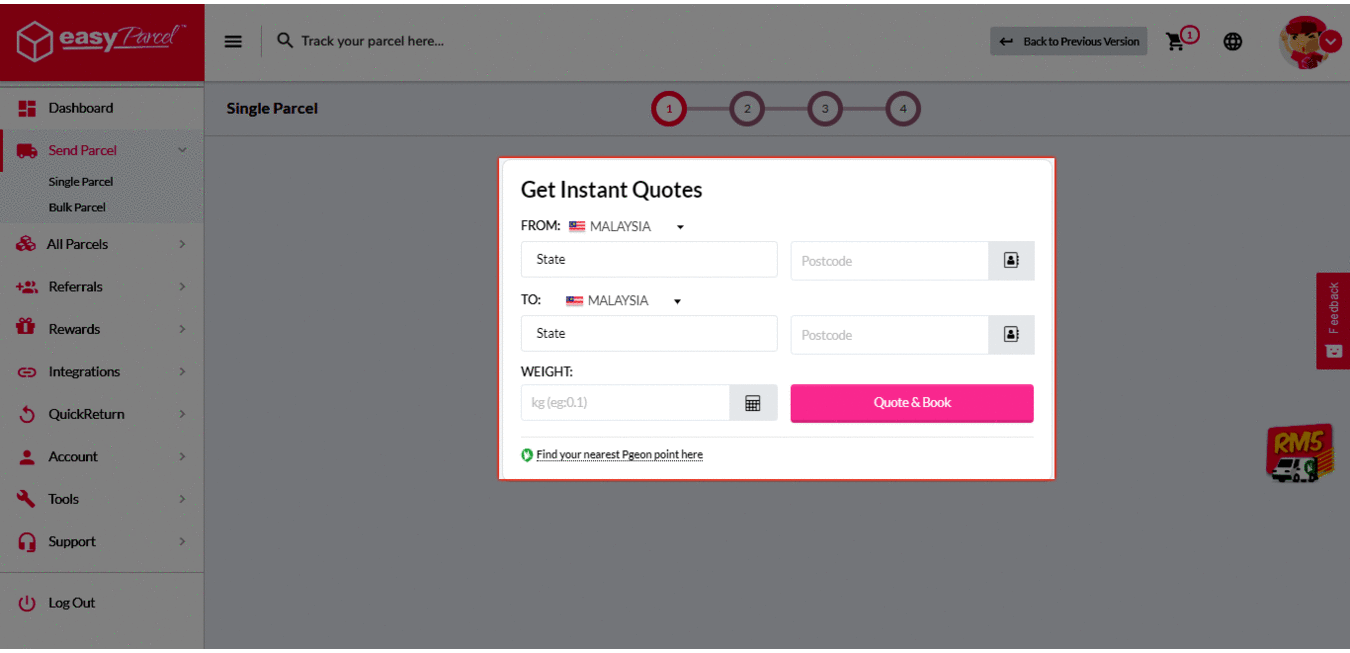Click the hamburger menu icon
This screenshot has width=1350, height=653.
(x=233, y=41)
